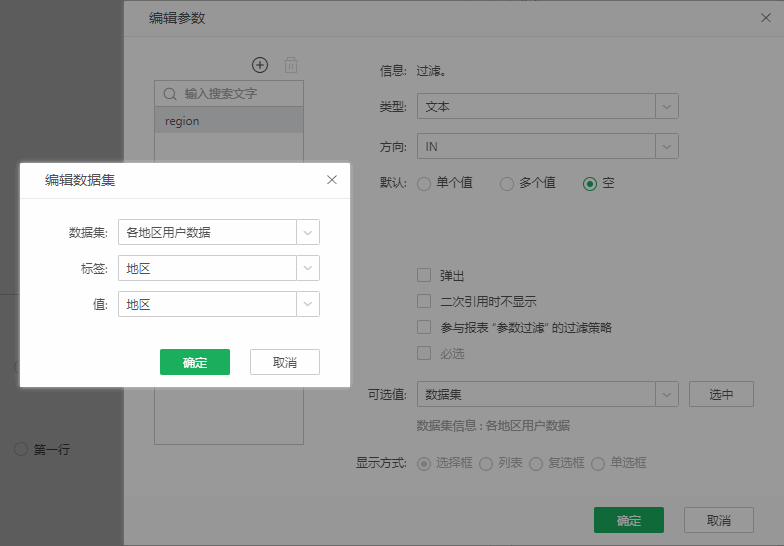Select the 单个值 default radio button
The width and height of the screenshot is (784, 546).
coord(424,184)
